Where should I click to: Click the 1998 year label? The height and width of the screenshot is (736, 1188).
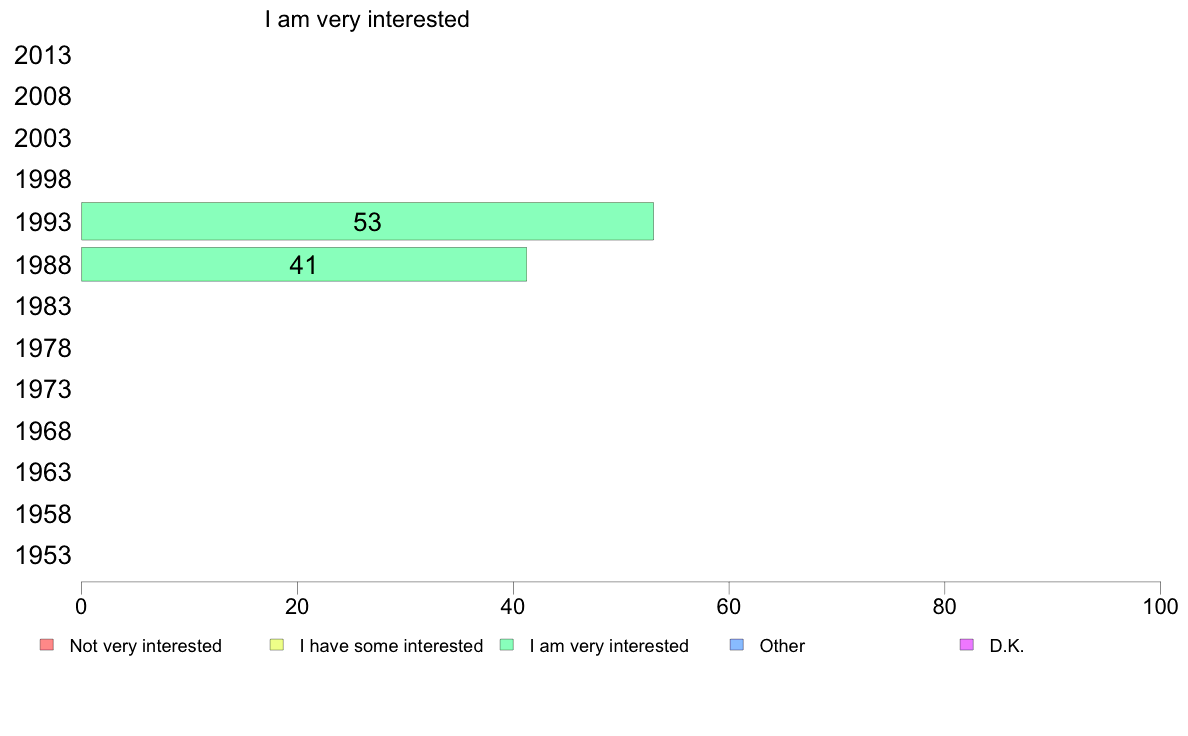click(x=43, y=180)
